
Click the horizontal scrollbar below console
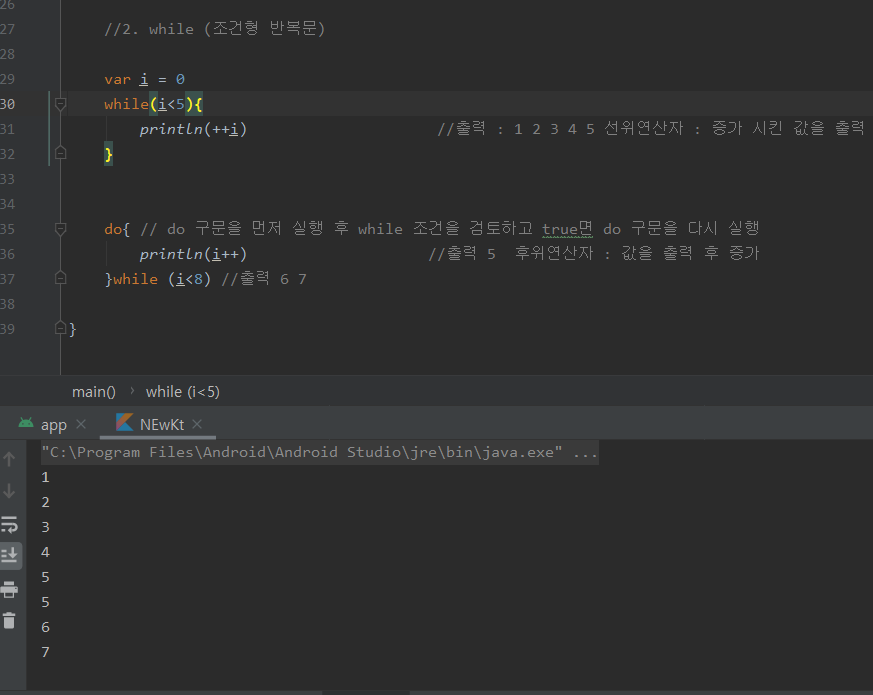click(x=366, y=693)
